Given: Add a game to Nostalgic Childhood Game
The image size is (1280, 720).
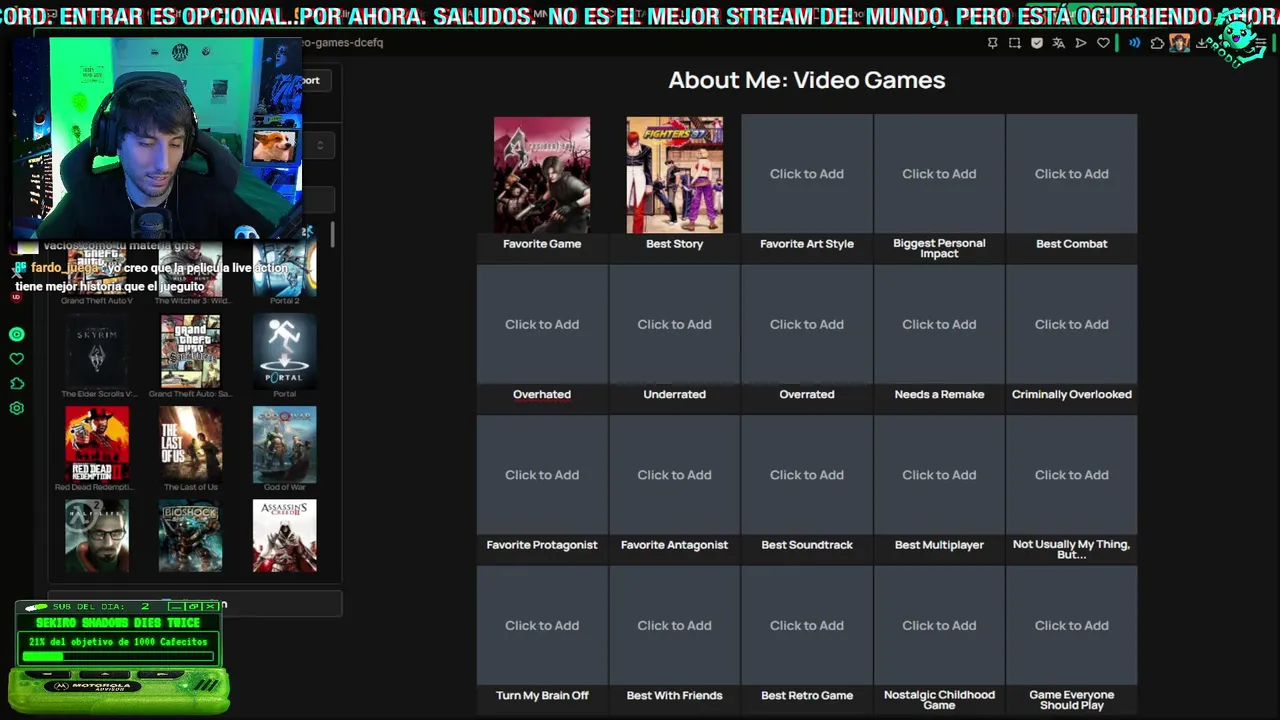Looking at the screenshot, I should tap(939, 625).
